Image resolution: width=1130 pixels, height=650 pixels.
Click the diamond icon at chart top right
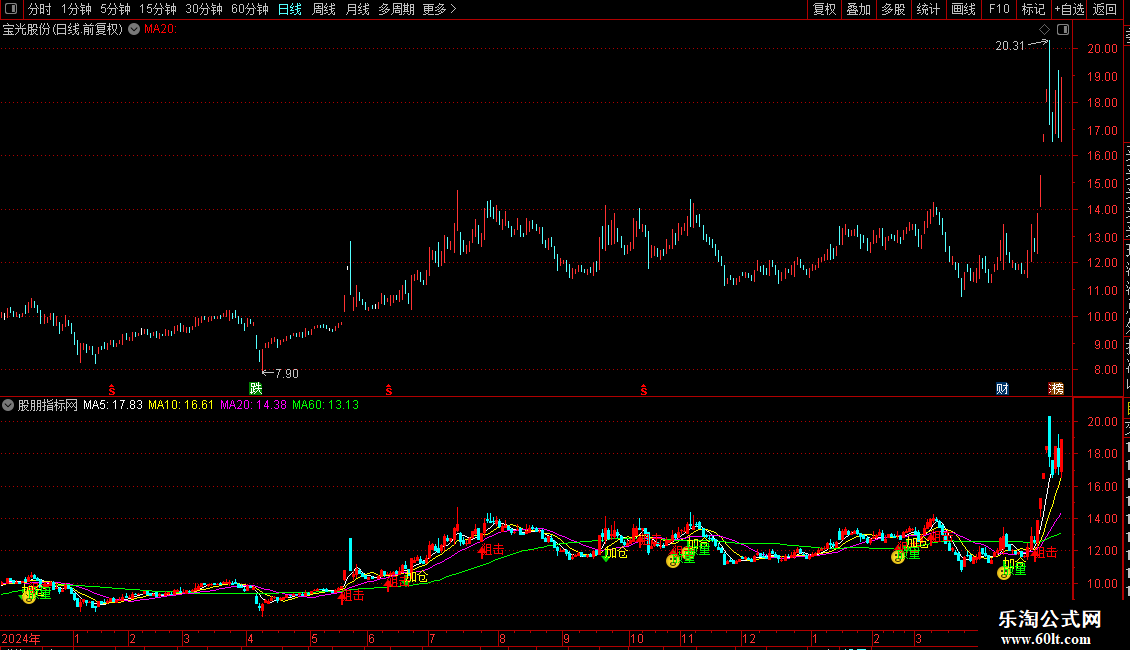click(1044, 30)
